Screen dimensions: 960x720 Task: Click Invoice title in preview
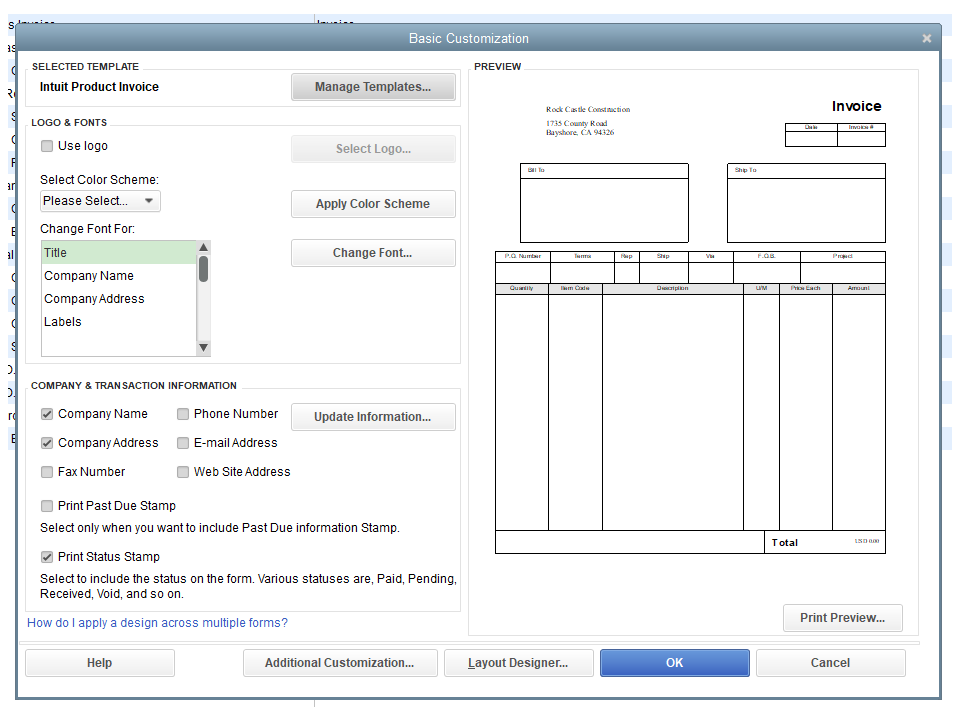tap(856, 107)
